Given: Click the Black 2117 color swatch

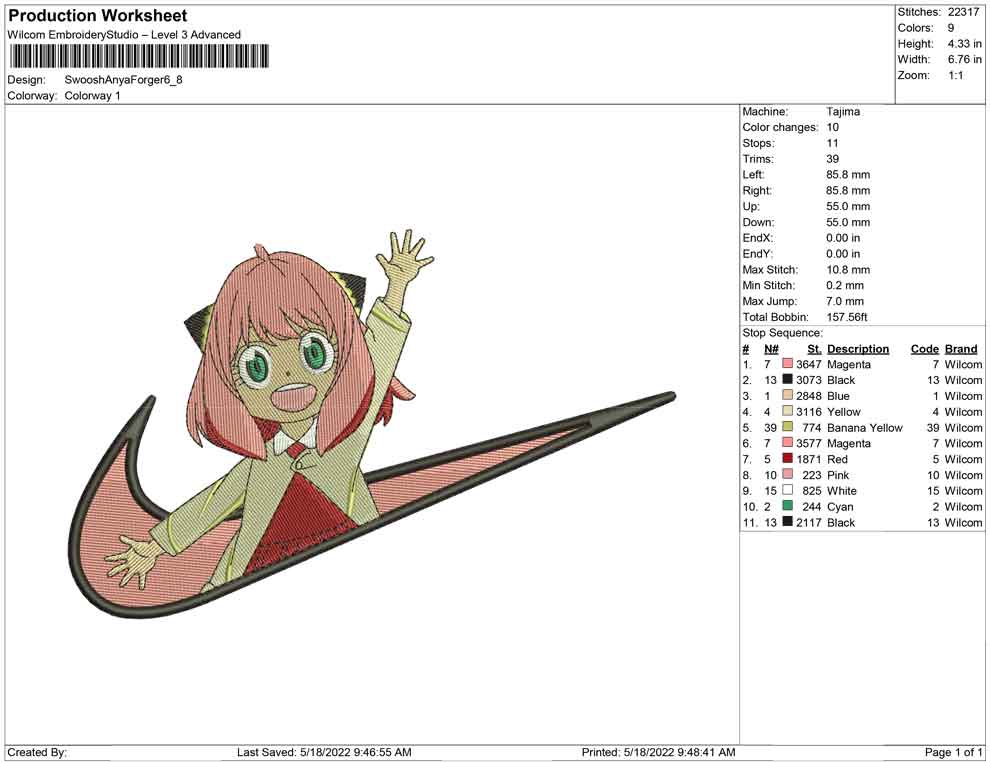Looking at the screenshot, I should (787, 521).
